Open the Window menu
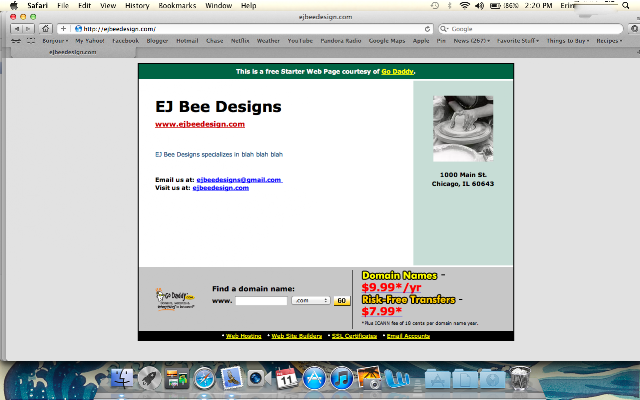This screenshot has height=400, width=640. 218,5
